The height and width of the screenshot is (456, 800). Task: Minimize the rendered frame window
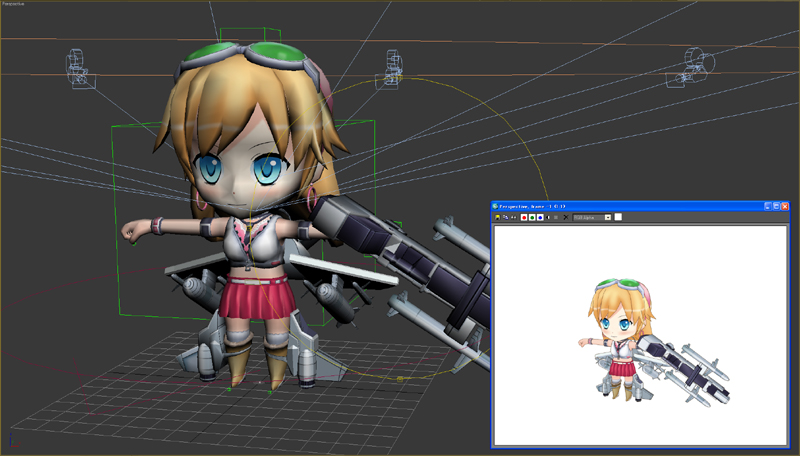767,206
